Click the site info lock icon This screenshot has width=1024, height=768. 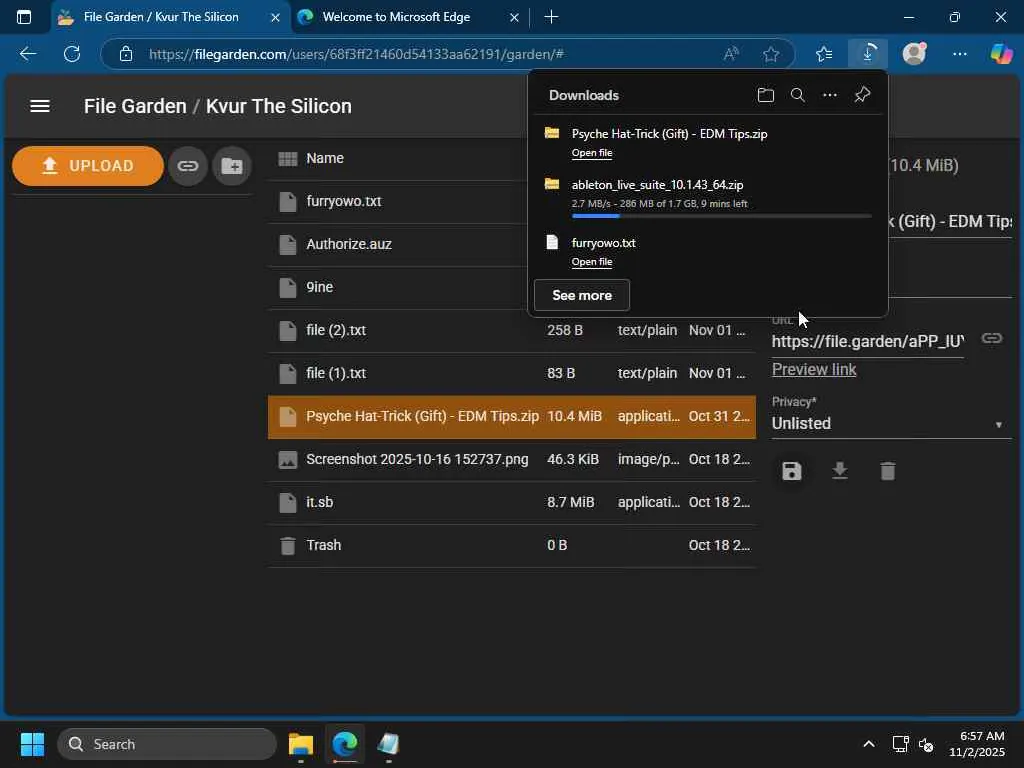pyautogui.click(x=126, y=54)
